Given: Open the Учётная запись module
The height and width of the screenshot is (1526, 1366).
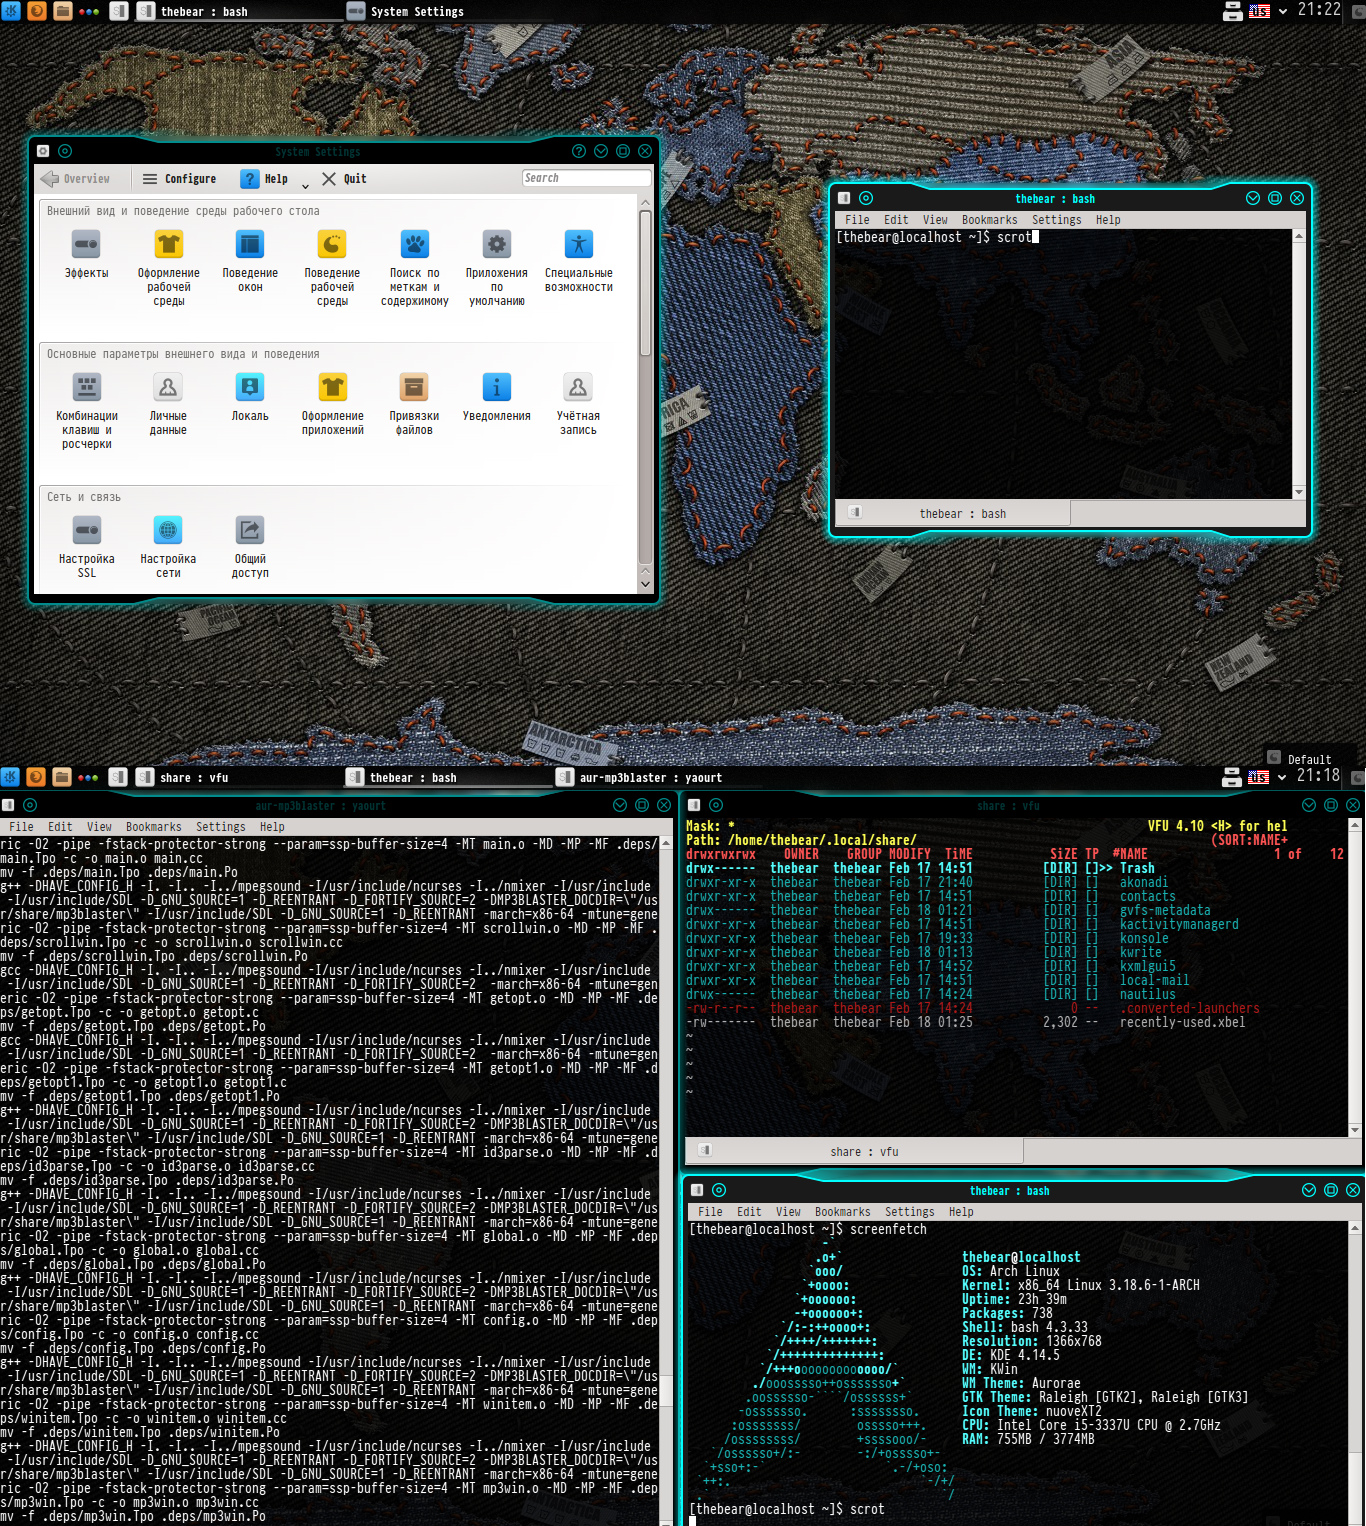Looking at the screenshot, I should 578,403.
